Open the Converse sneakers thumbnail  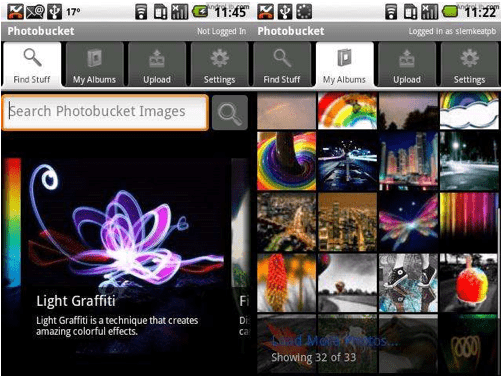point(408,283)
